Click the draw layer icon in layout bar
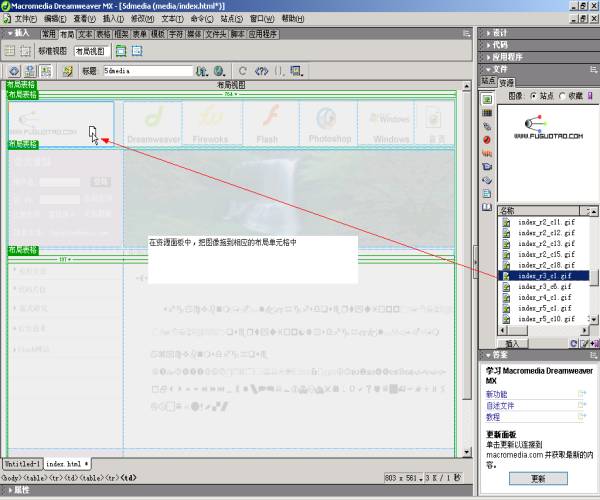The height and width of the screenshot is (500, 600). tap(26, 51)
